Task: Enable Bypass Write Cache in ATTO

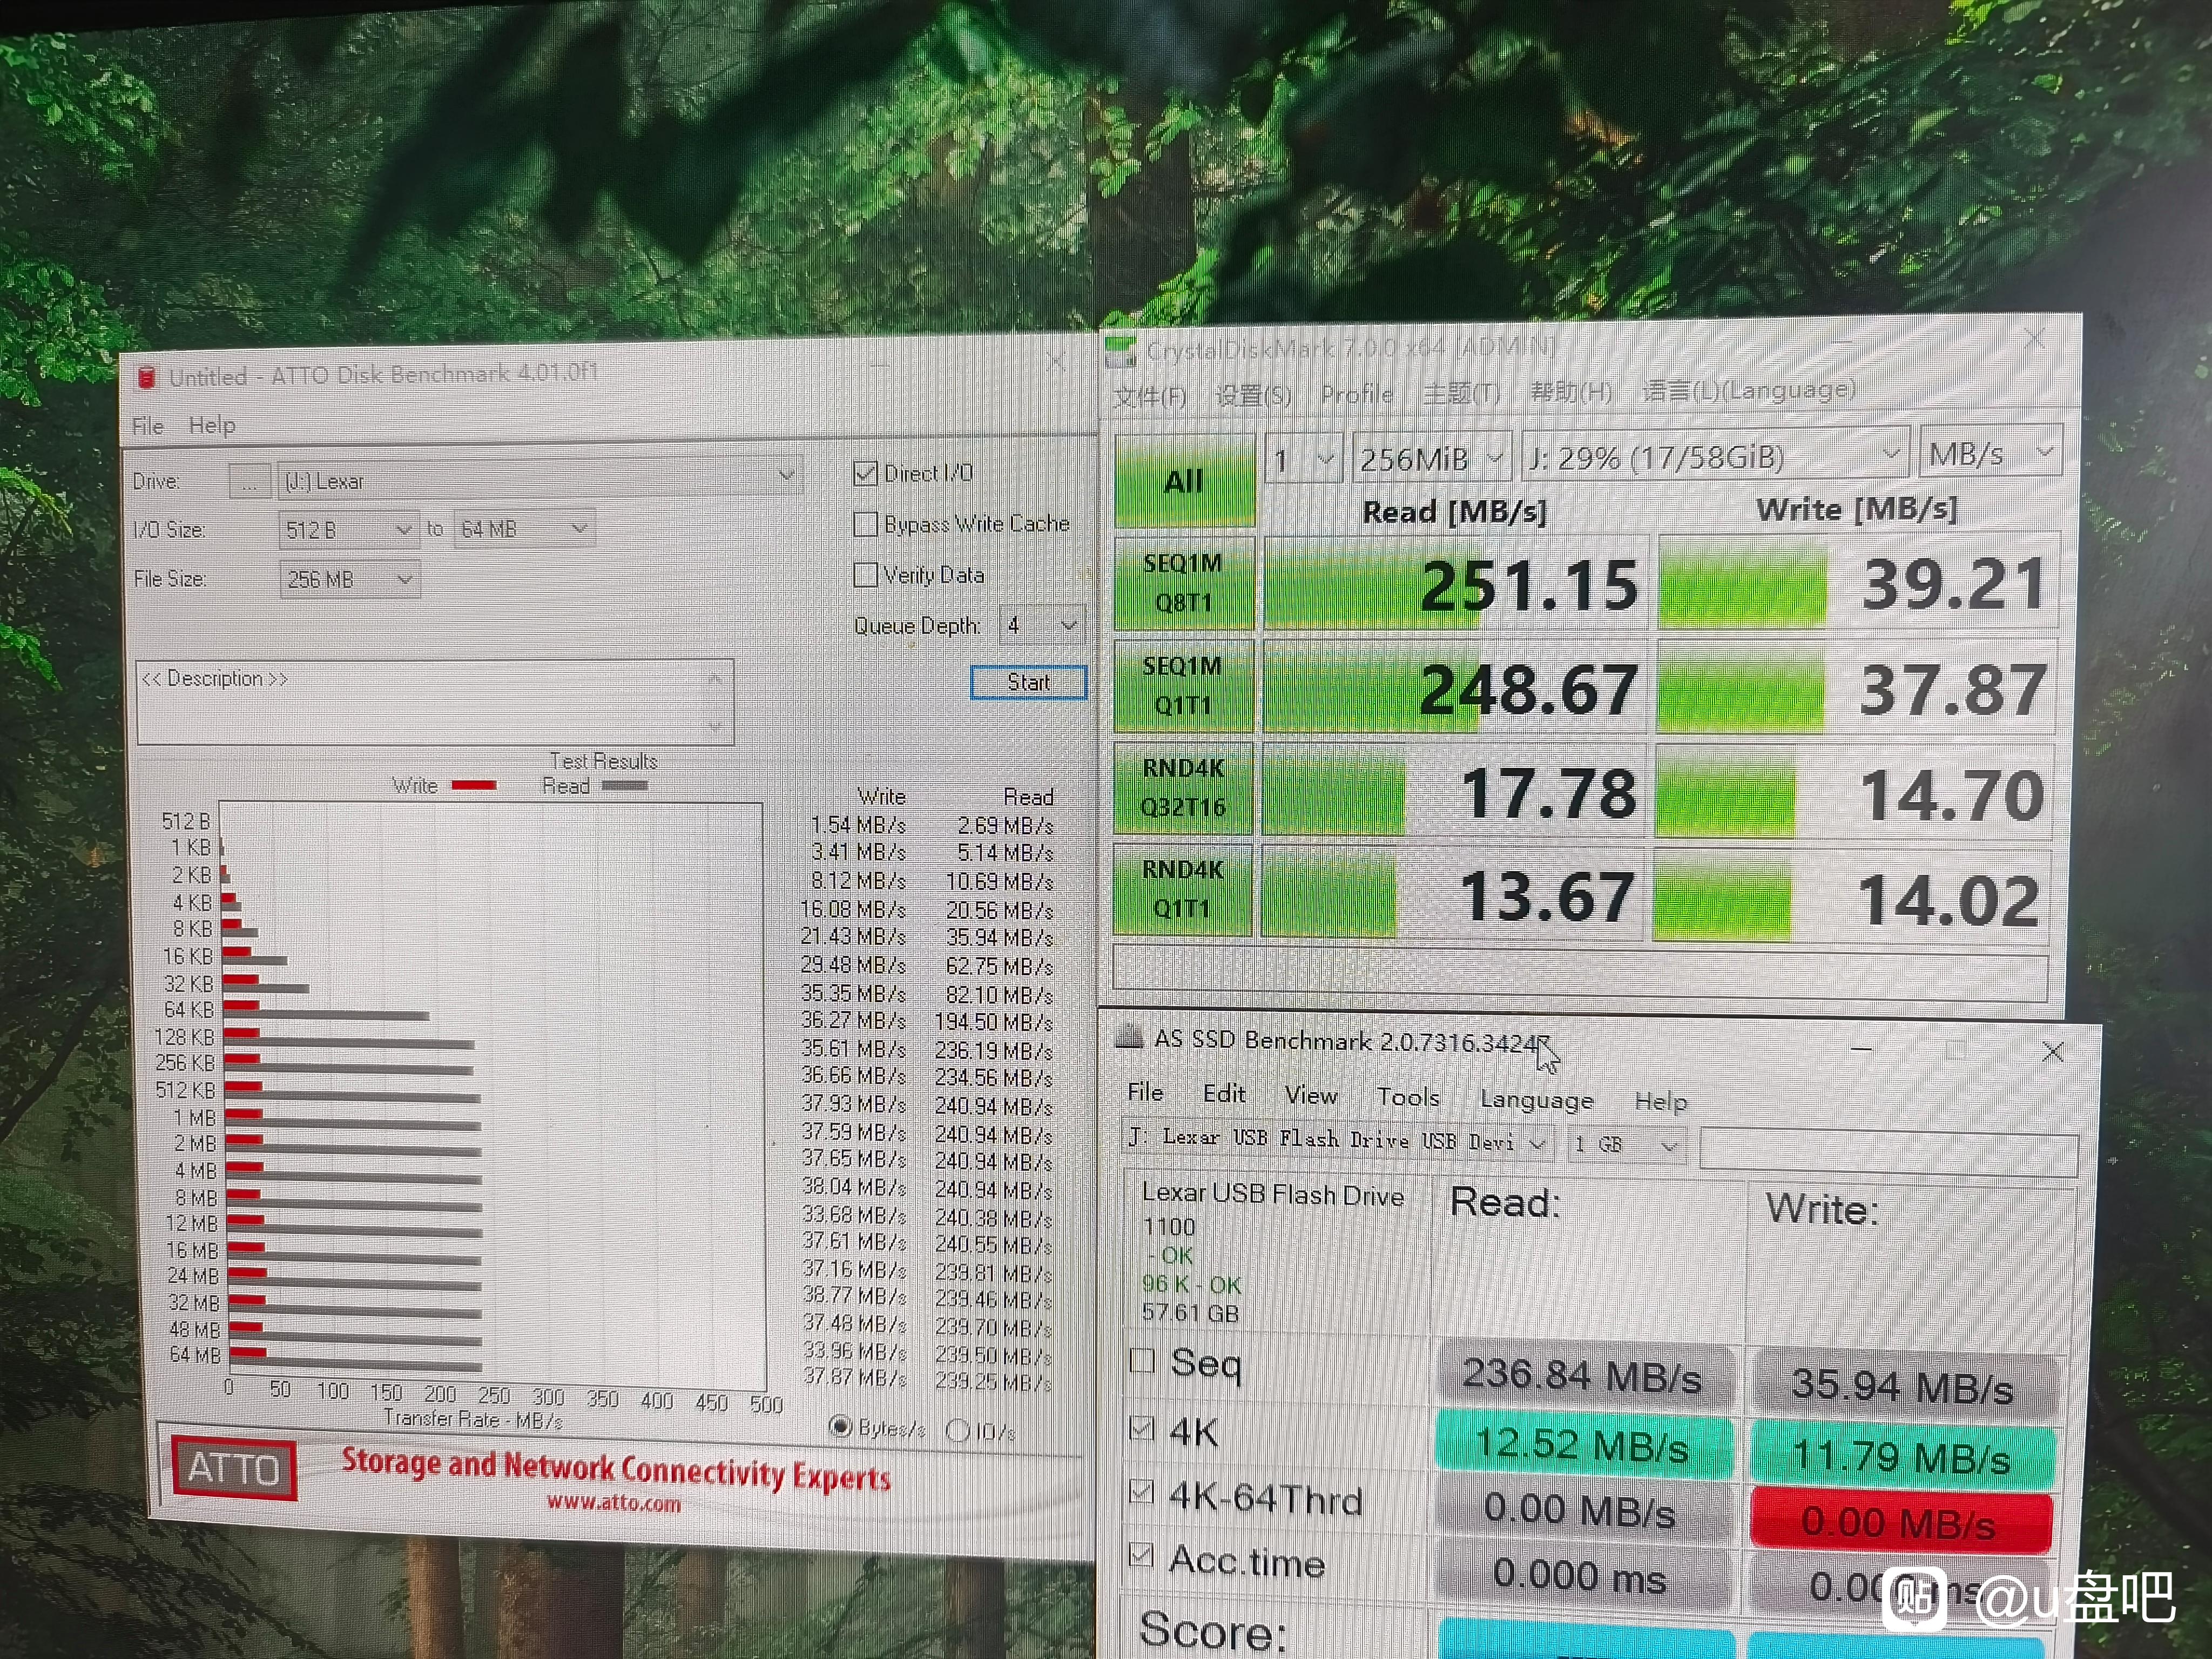Action: (865, 524)
